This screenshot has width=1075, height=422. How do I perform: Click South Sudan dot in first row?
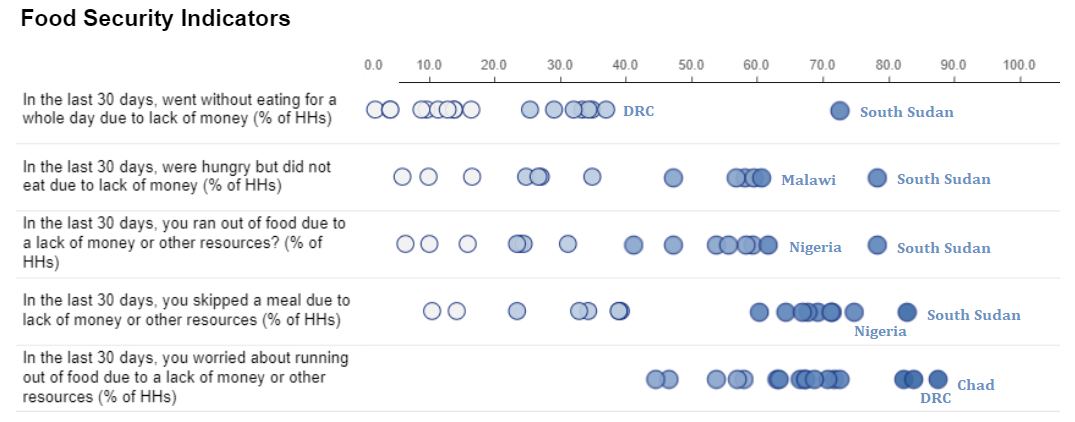[840, 110]
